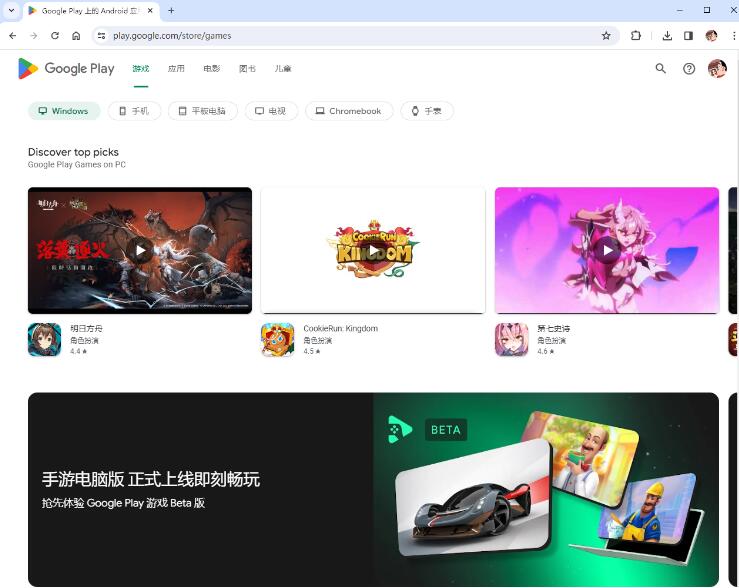Open the 明日方舟 game title link
The image size is (739, 588).
(86, 328)
